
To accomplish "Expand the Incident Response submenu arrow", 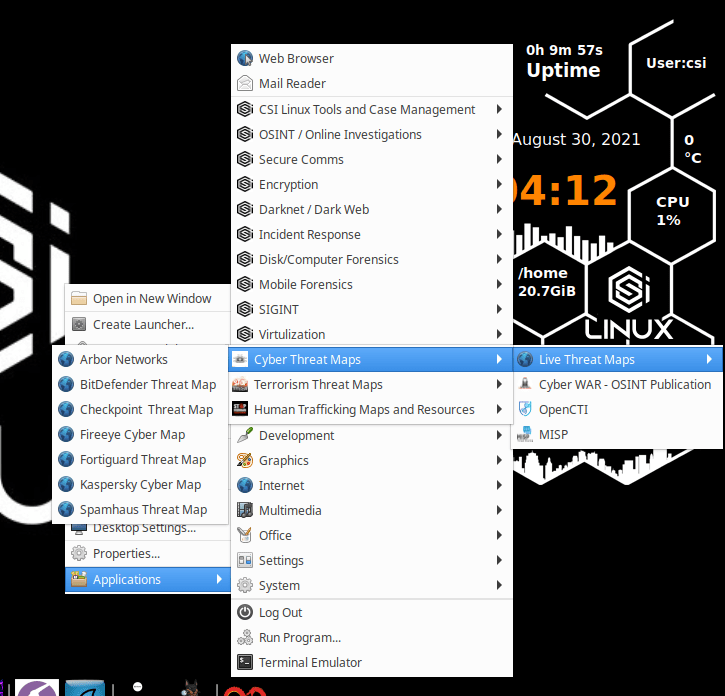I will [x=499, y=234].
